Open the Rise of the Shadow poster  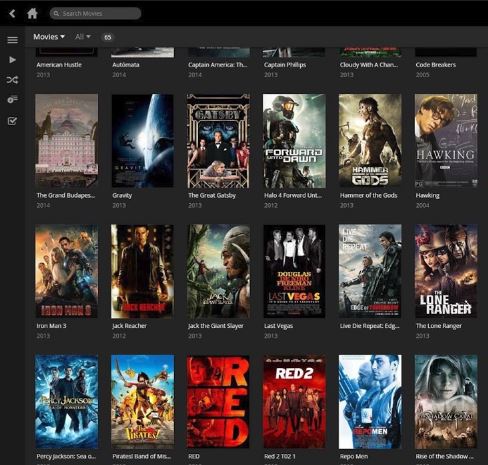[446, 402]
